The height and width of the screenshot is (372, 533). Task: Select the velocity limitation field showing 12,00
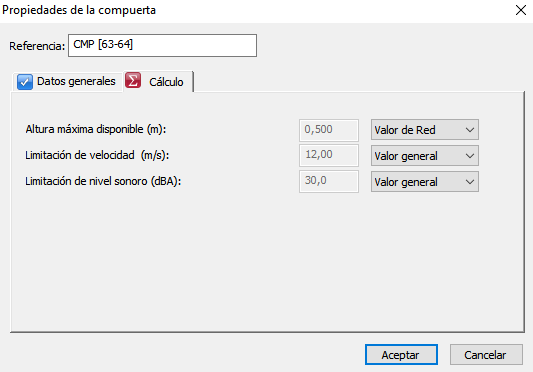click(329, 155)
